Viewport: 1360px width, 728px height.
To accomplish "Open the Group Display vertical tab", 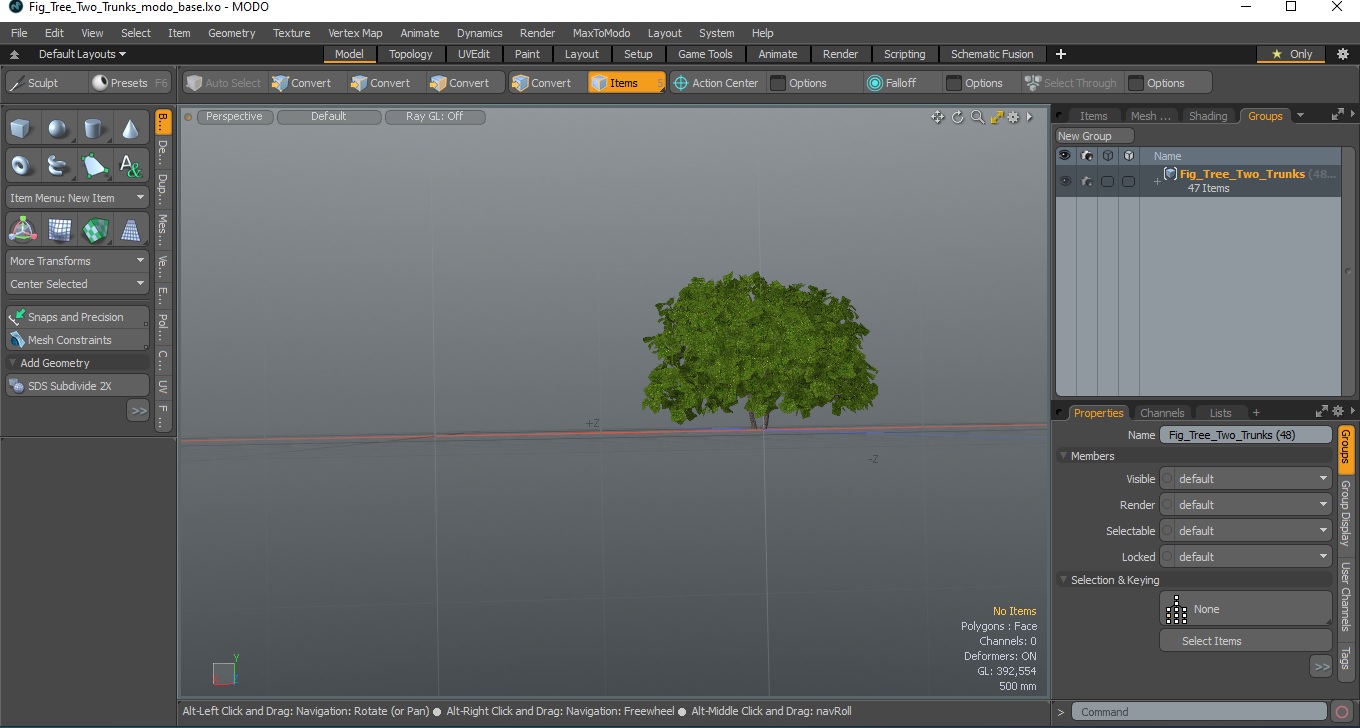I will click(1345, 513).
